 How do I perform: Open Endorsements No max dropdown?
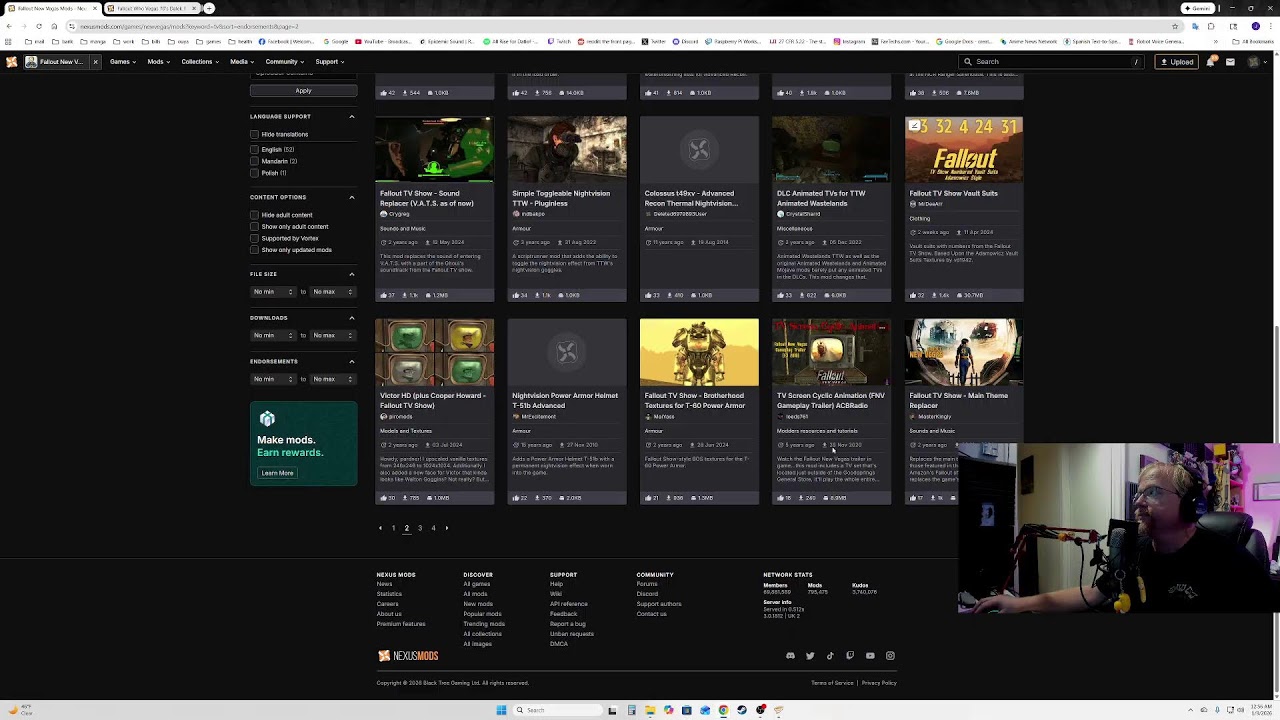[333, 379]
